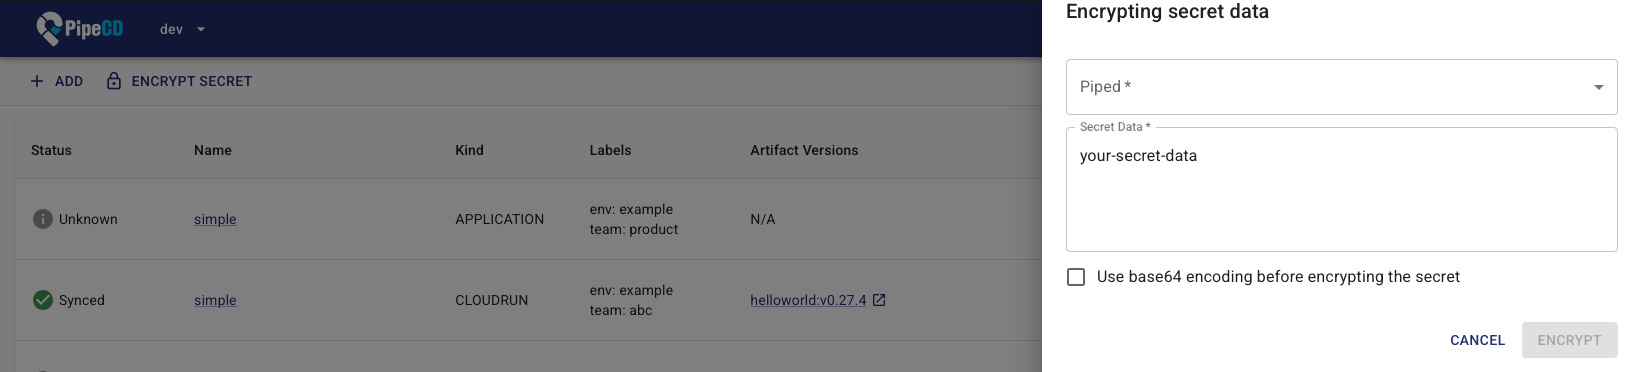Open the simple APPLICATION link
Image resolution: width=1641 pixels, height=372 pixels.
click(215, 219)
